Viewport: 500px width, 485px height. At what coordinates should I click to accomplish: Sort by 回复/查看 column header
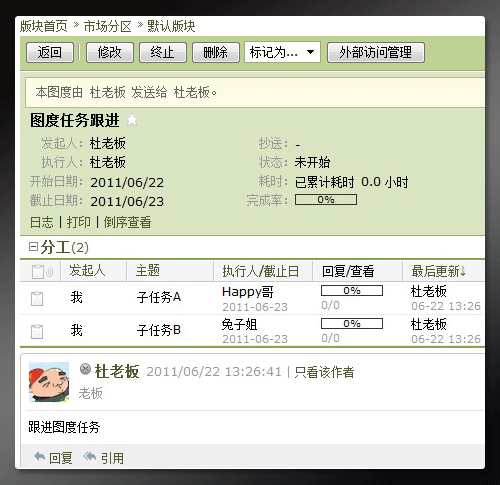coord(348,271)
